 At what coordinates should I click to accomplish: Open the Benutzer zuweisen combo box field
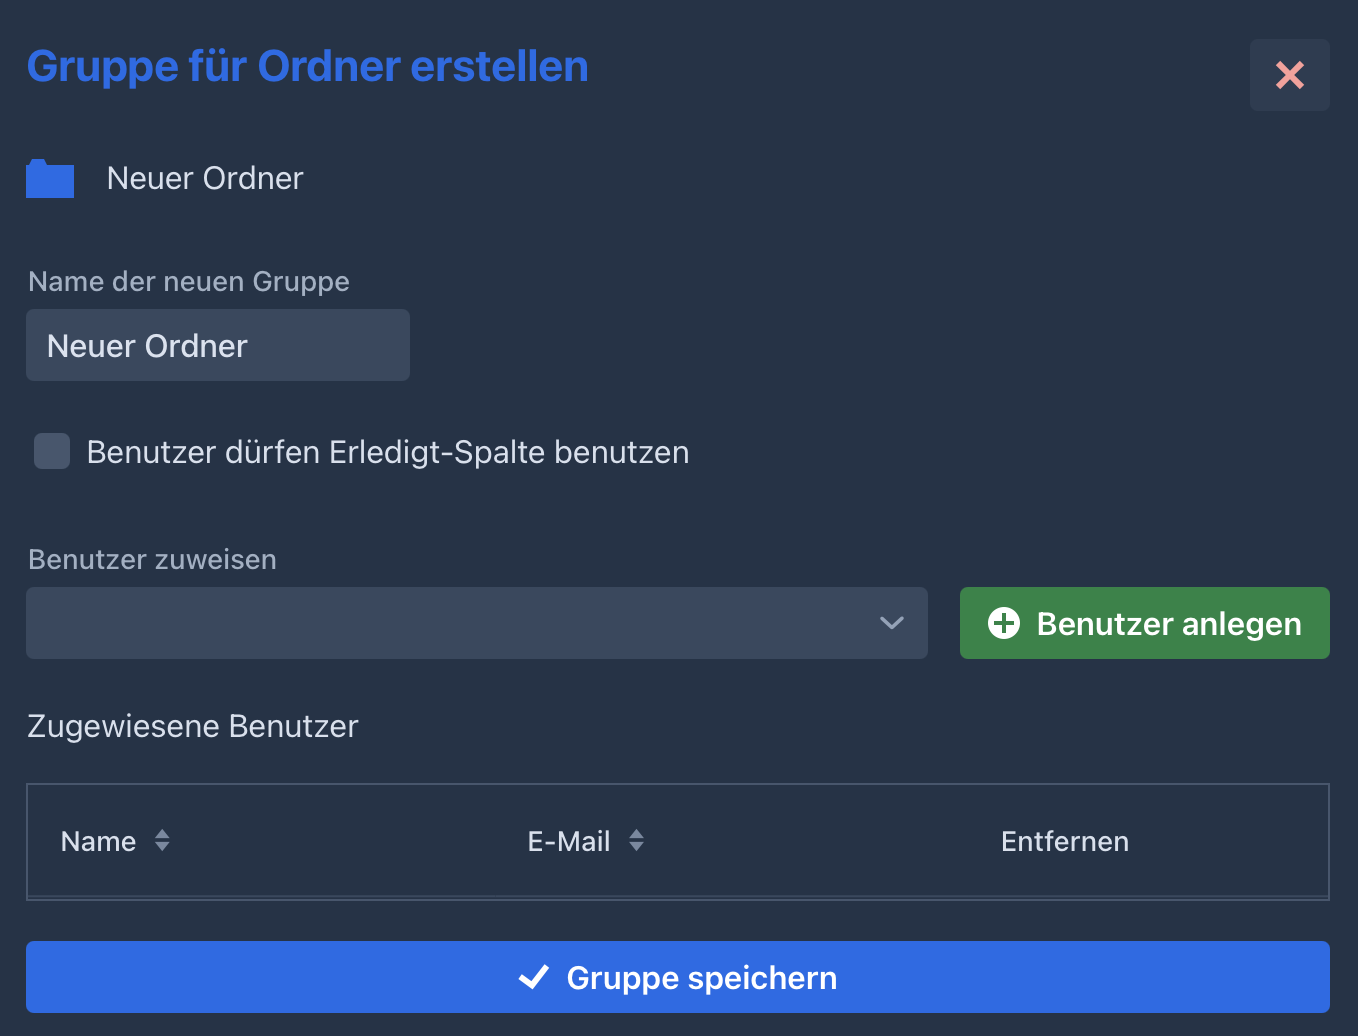coord(450,623)
